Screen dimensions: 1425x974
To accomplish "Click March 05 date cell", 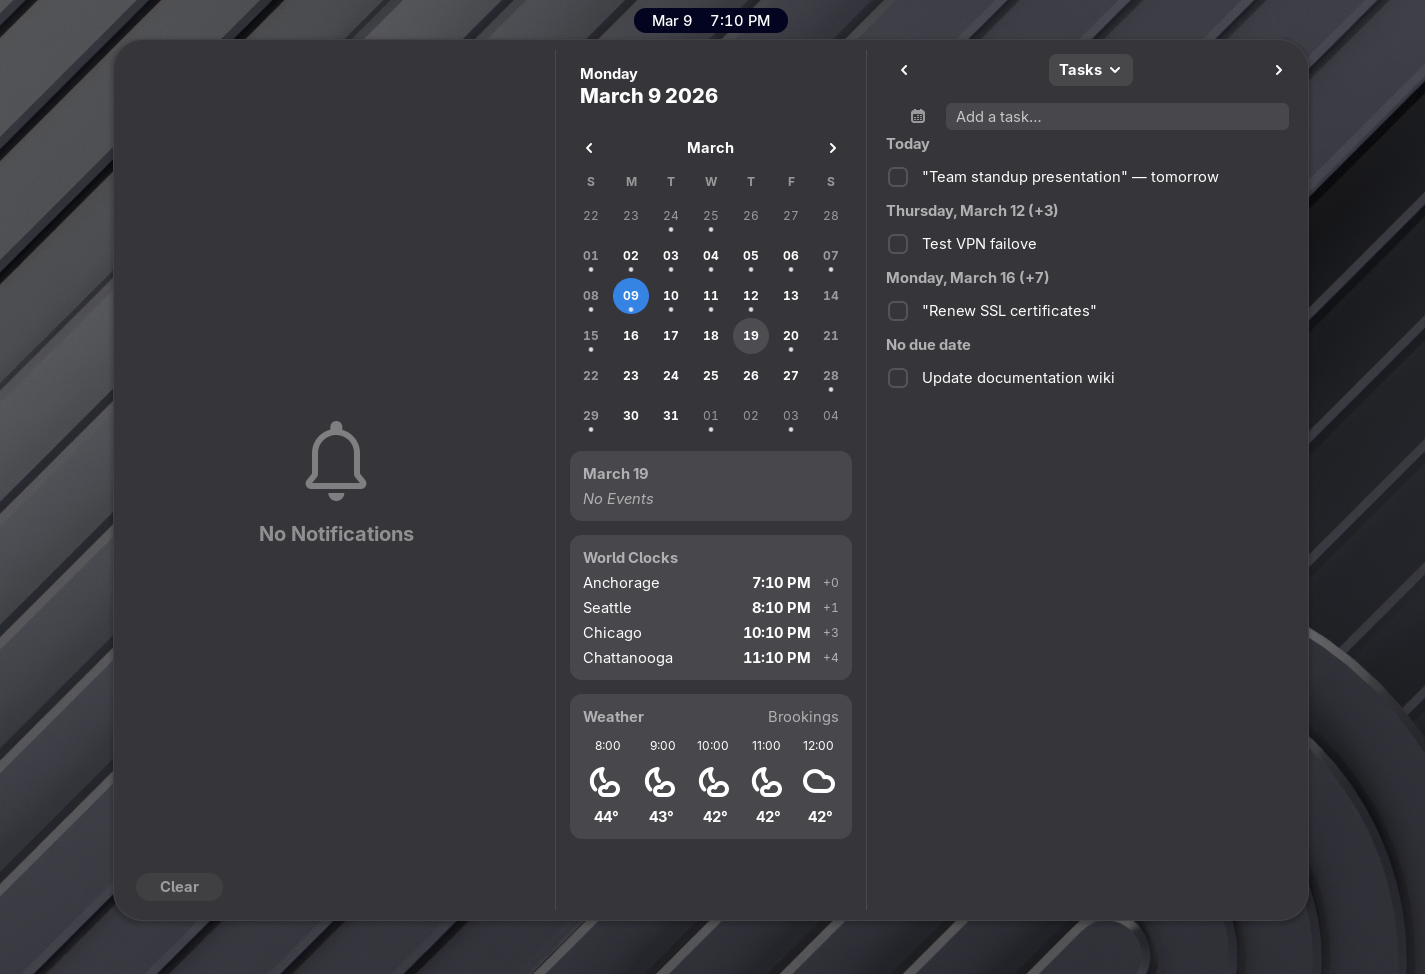I will pos(751,256).
